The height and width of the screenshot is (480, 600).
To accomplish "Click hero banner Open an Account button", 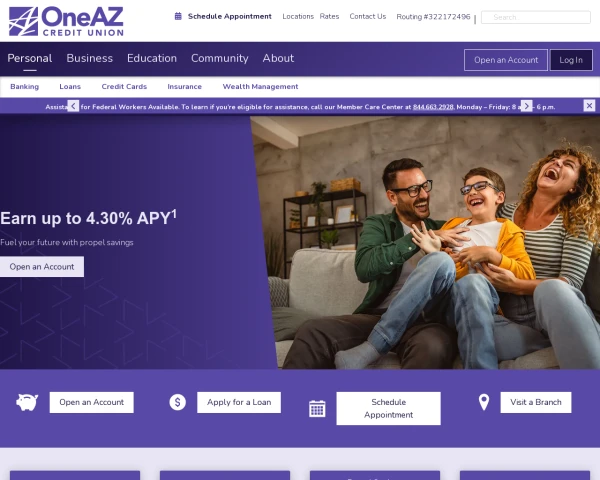I will click(42, 266).
